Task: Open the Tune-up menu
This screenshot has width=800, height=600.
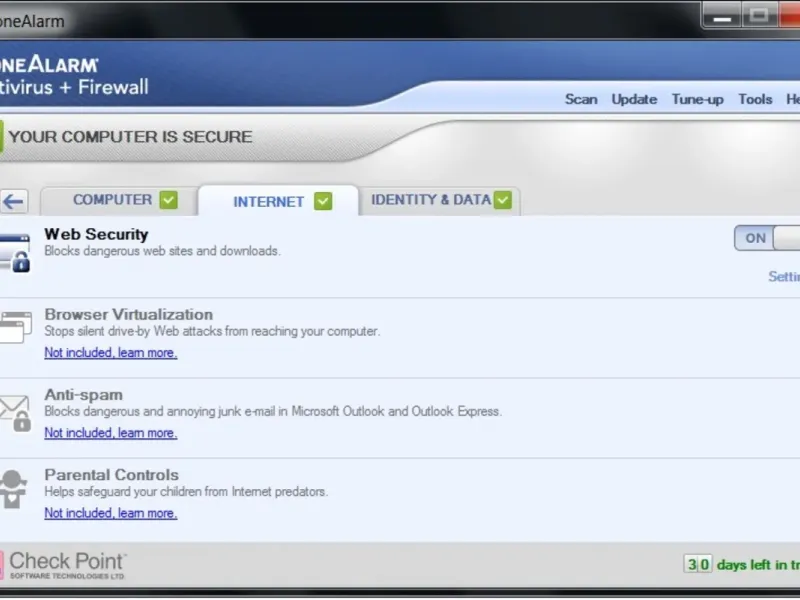Action: click(x=697, y=99)
